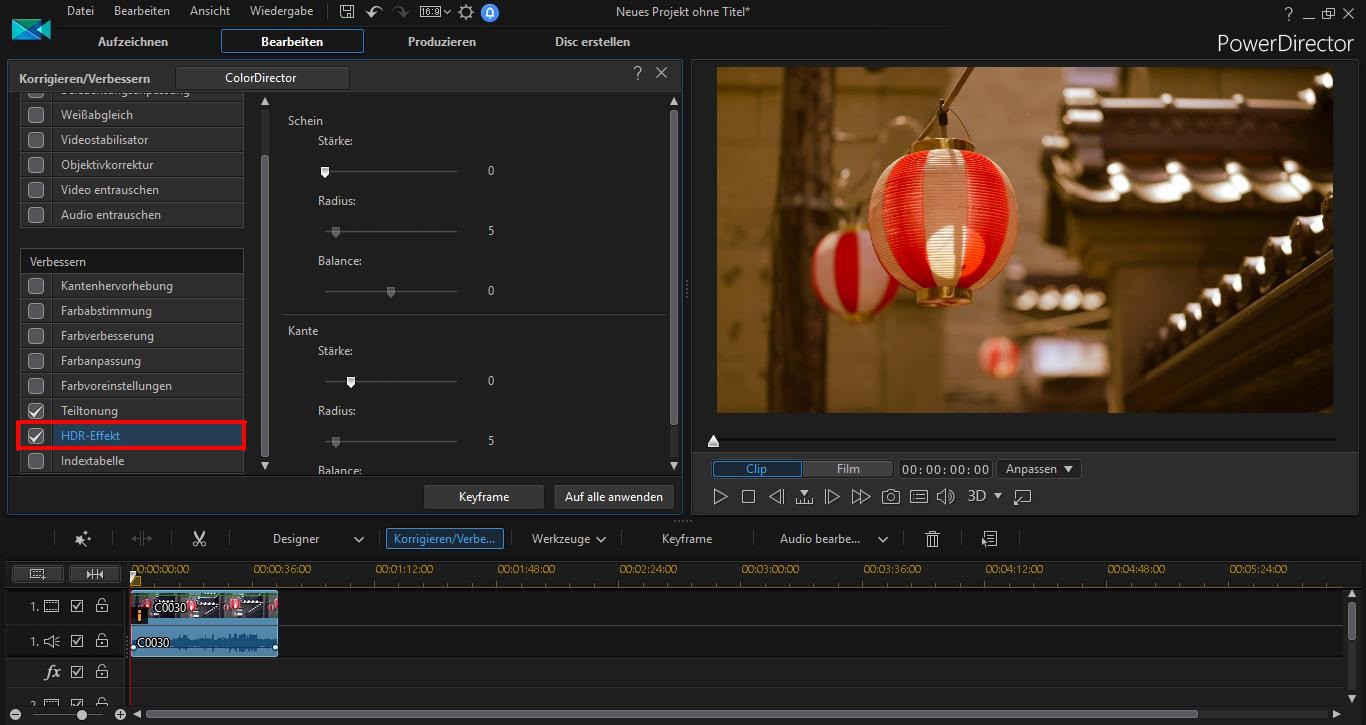
Task: Click the magic tool sparkle icon
Action: click(83, 539)
